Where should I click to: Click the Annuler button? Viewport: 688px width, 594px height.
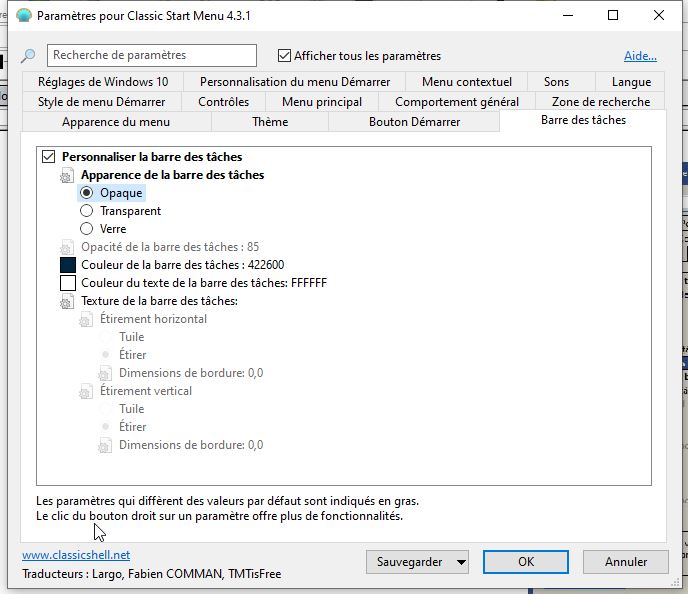626,562
